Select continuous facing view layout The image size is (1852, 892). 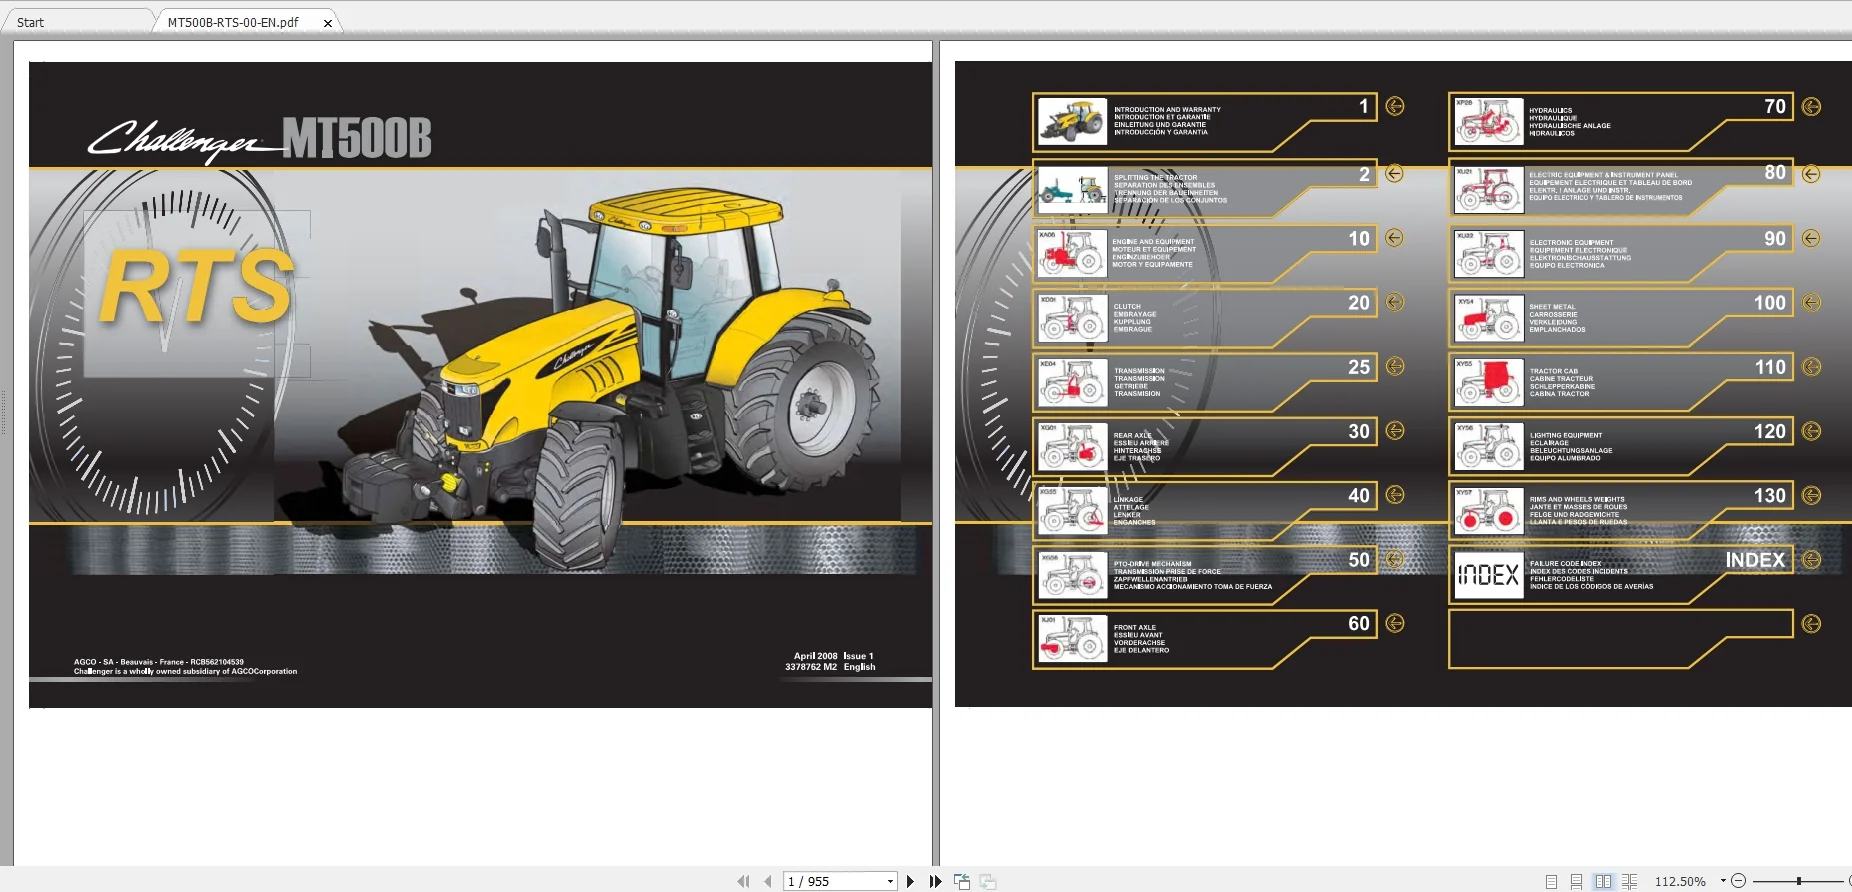pos(1629,881)
